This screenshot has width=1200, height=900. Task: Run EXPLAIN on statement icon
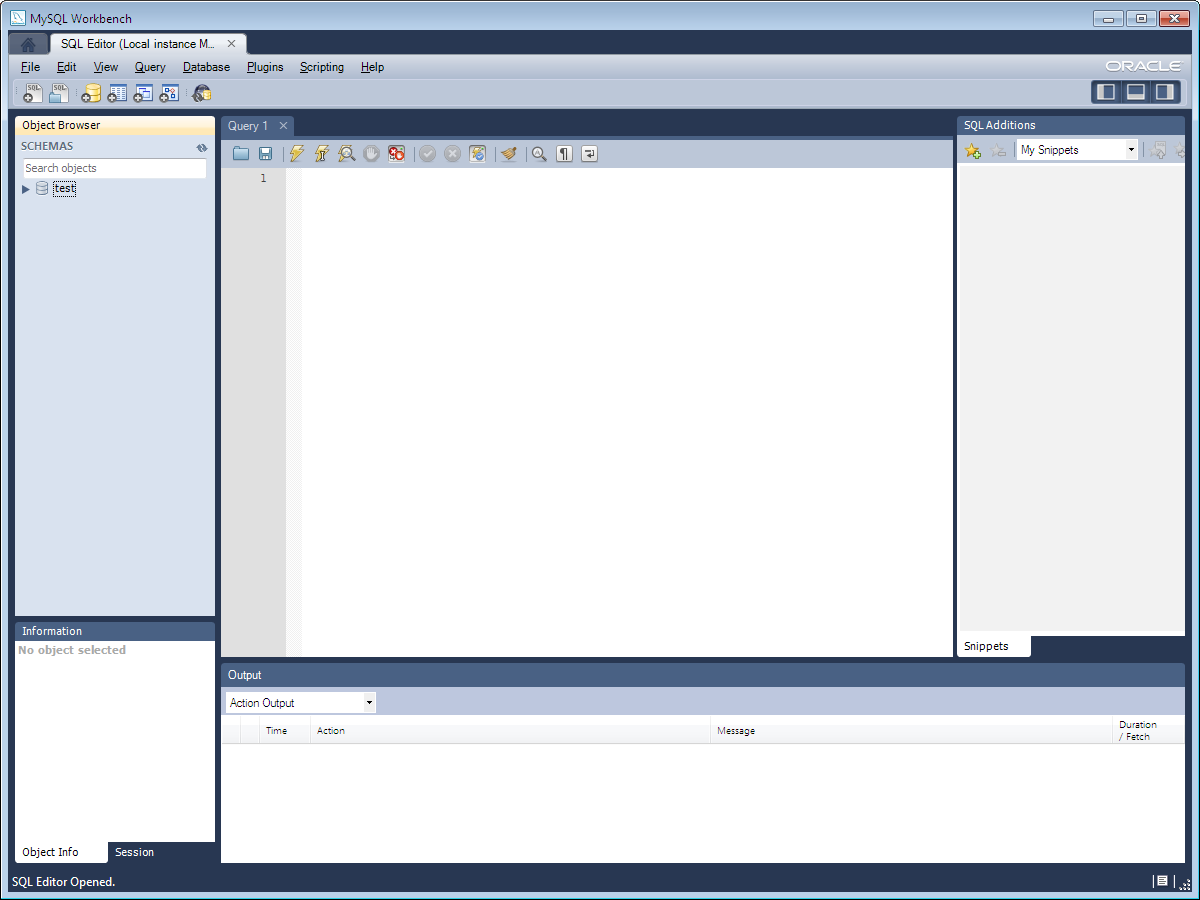click(x=347, y=154)
